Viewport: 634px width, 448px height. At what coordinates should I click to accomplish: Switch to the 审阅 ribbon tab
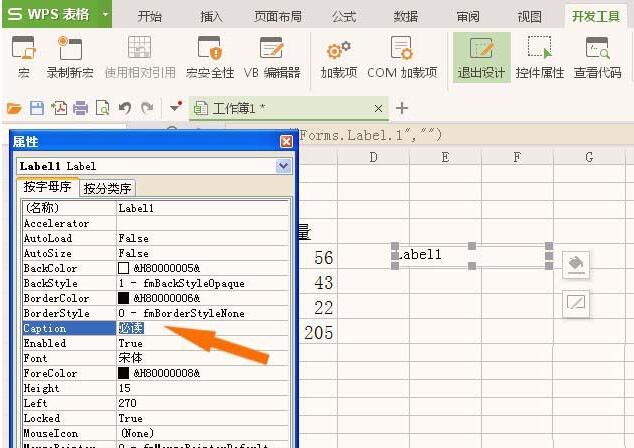click(468, 17)
